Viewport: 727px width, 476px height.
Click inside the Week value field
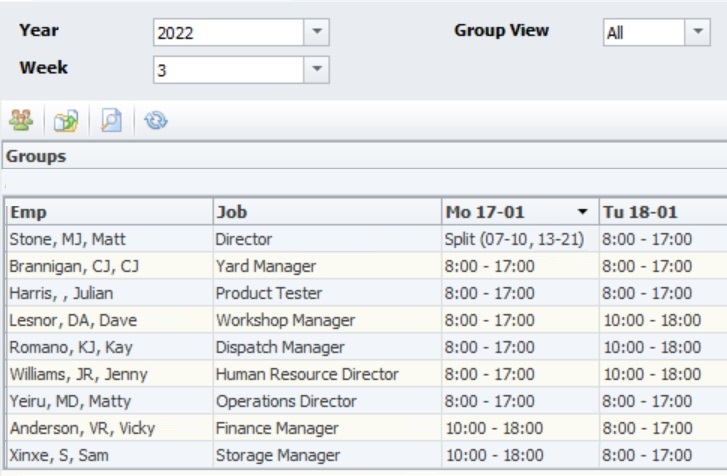point(227,69)
